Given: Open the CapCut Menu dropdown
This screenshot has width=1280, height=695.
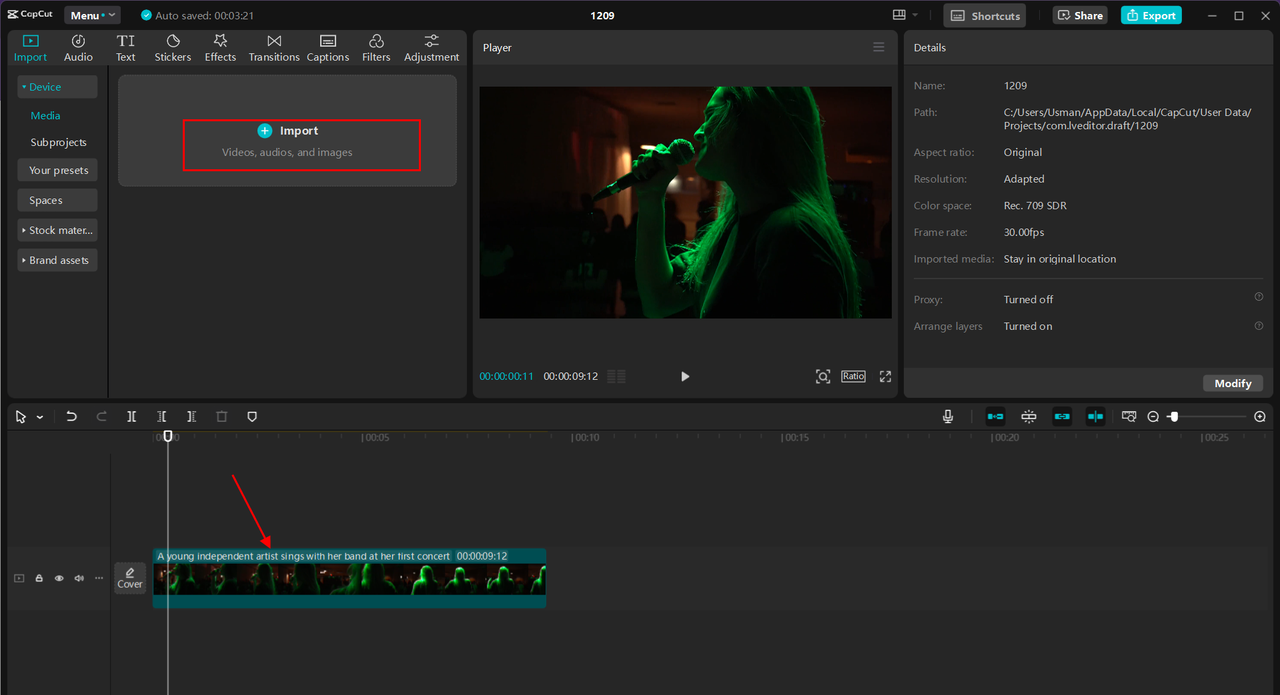Looking at the screenshot, I should coord(92,15).
